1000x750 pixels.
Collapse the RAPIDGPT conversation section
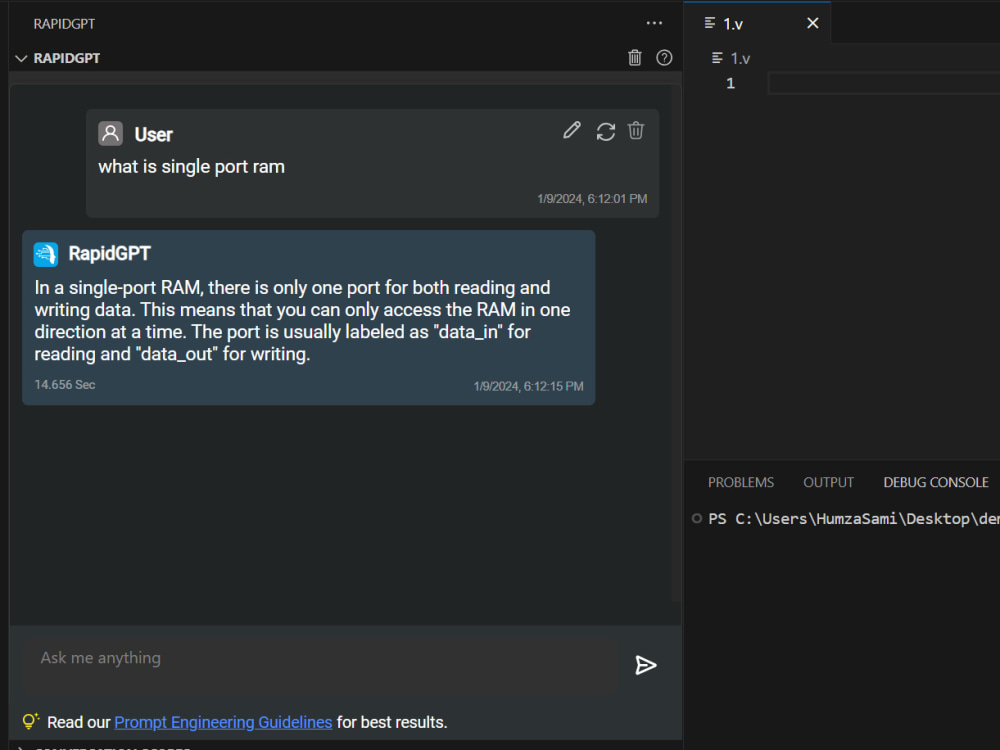tap(21, 58)
